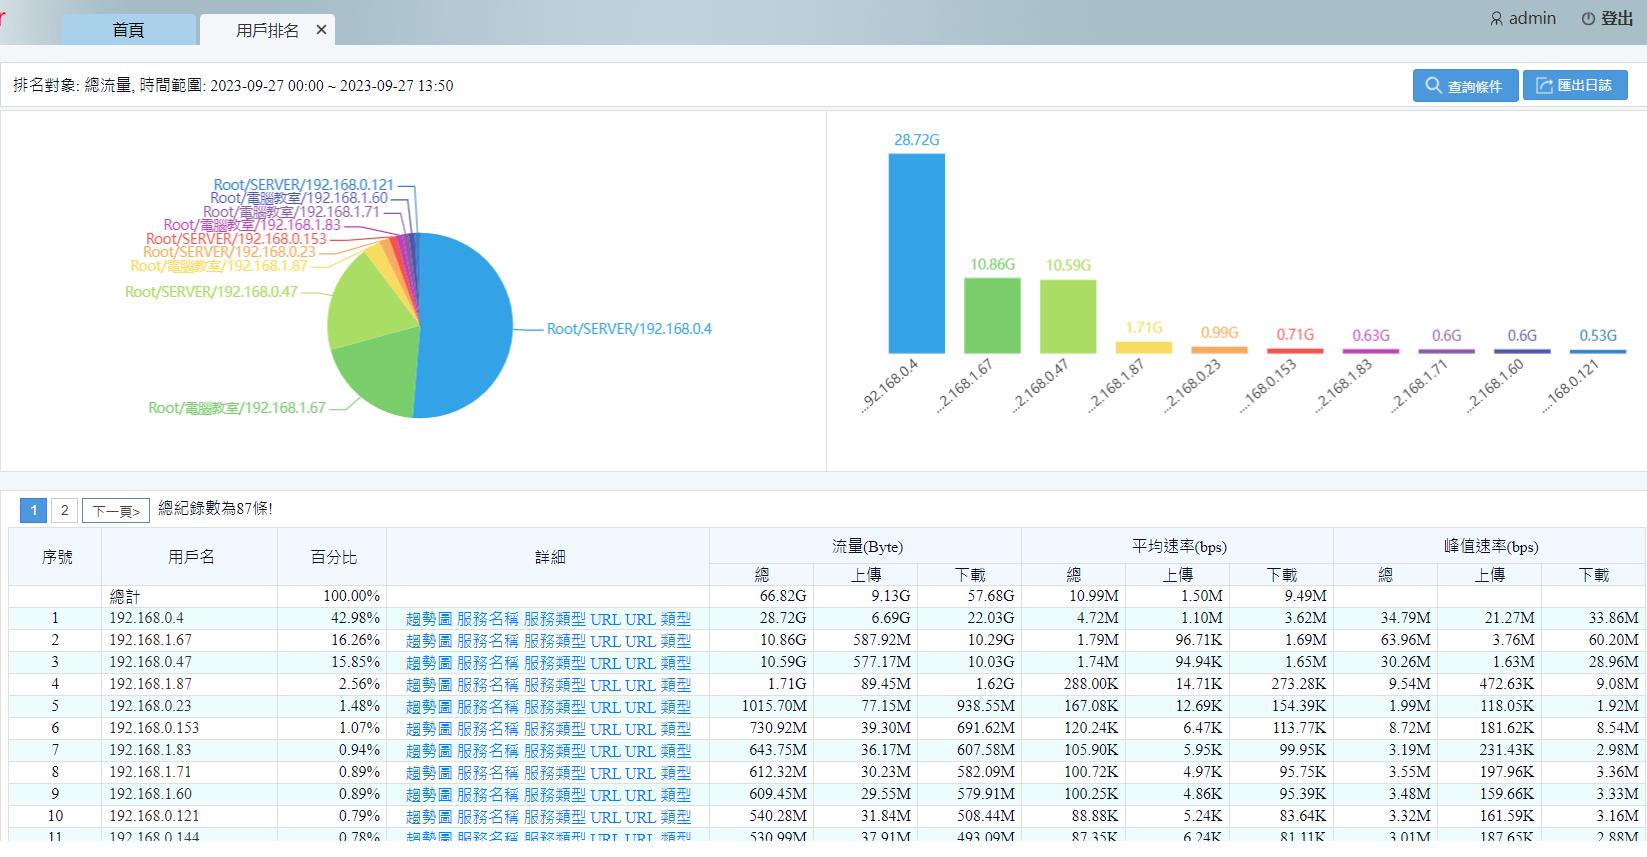Click pie label Root/SERVER/192.168.0.47

(x=211, y=292)
